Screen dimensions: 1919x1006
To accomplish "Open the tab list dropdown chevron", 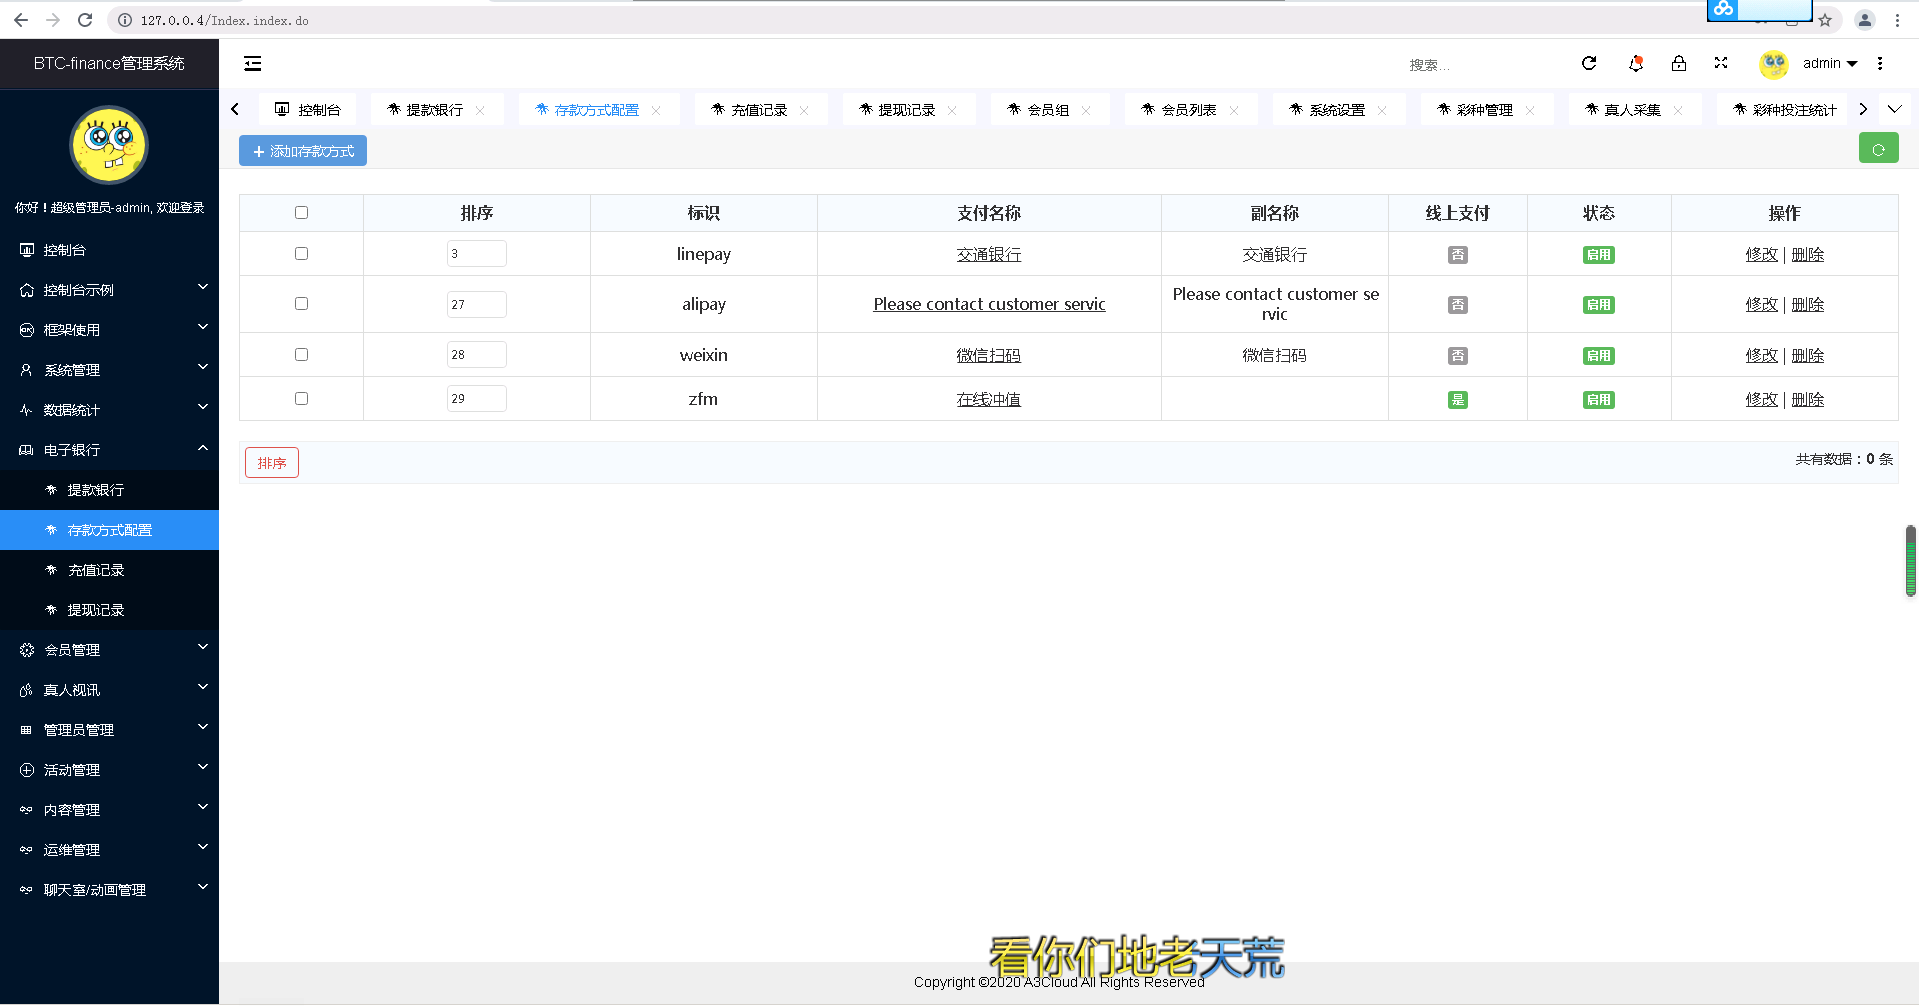I will 1894,110.
